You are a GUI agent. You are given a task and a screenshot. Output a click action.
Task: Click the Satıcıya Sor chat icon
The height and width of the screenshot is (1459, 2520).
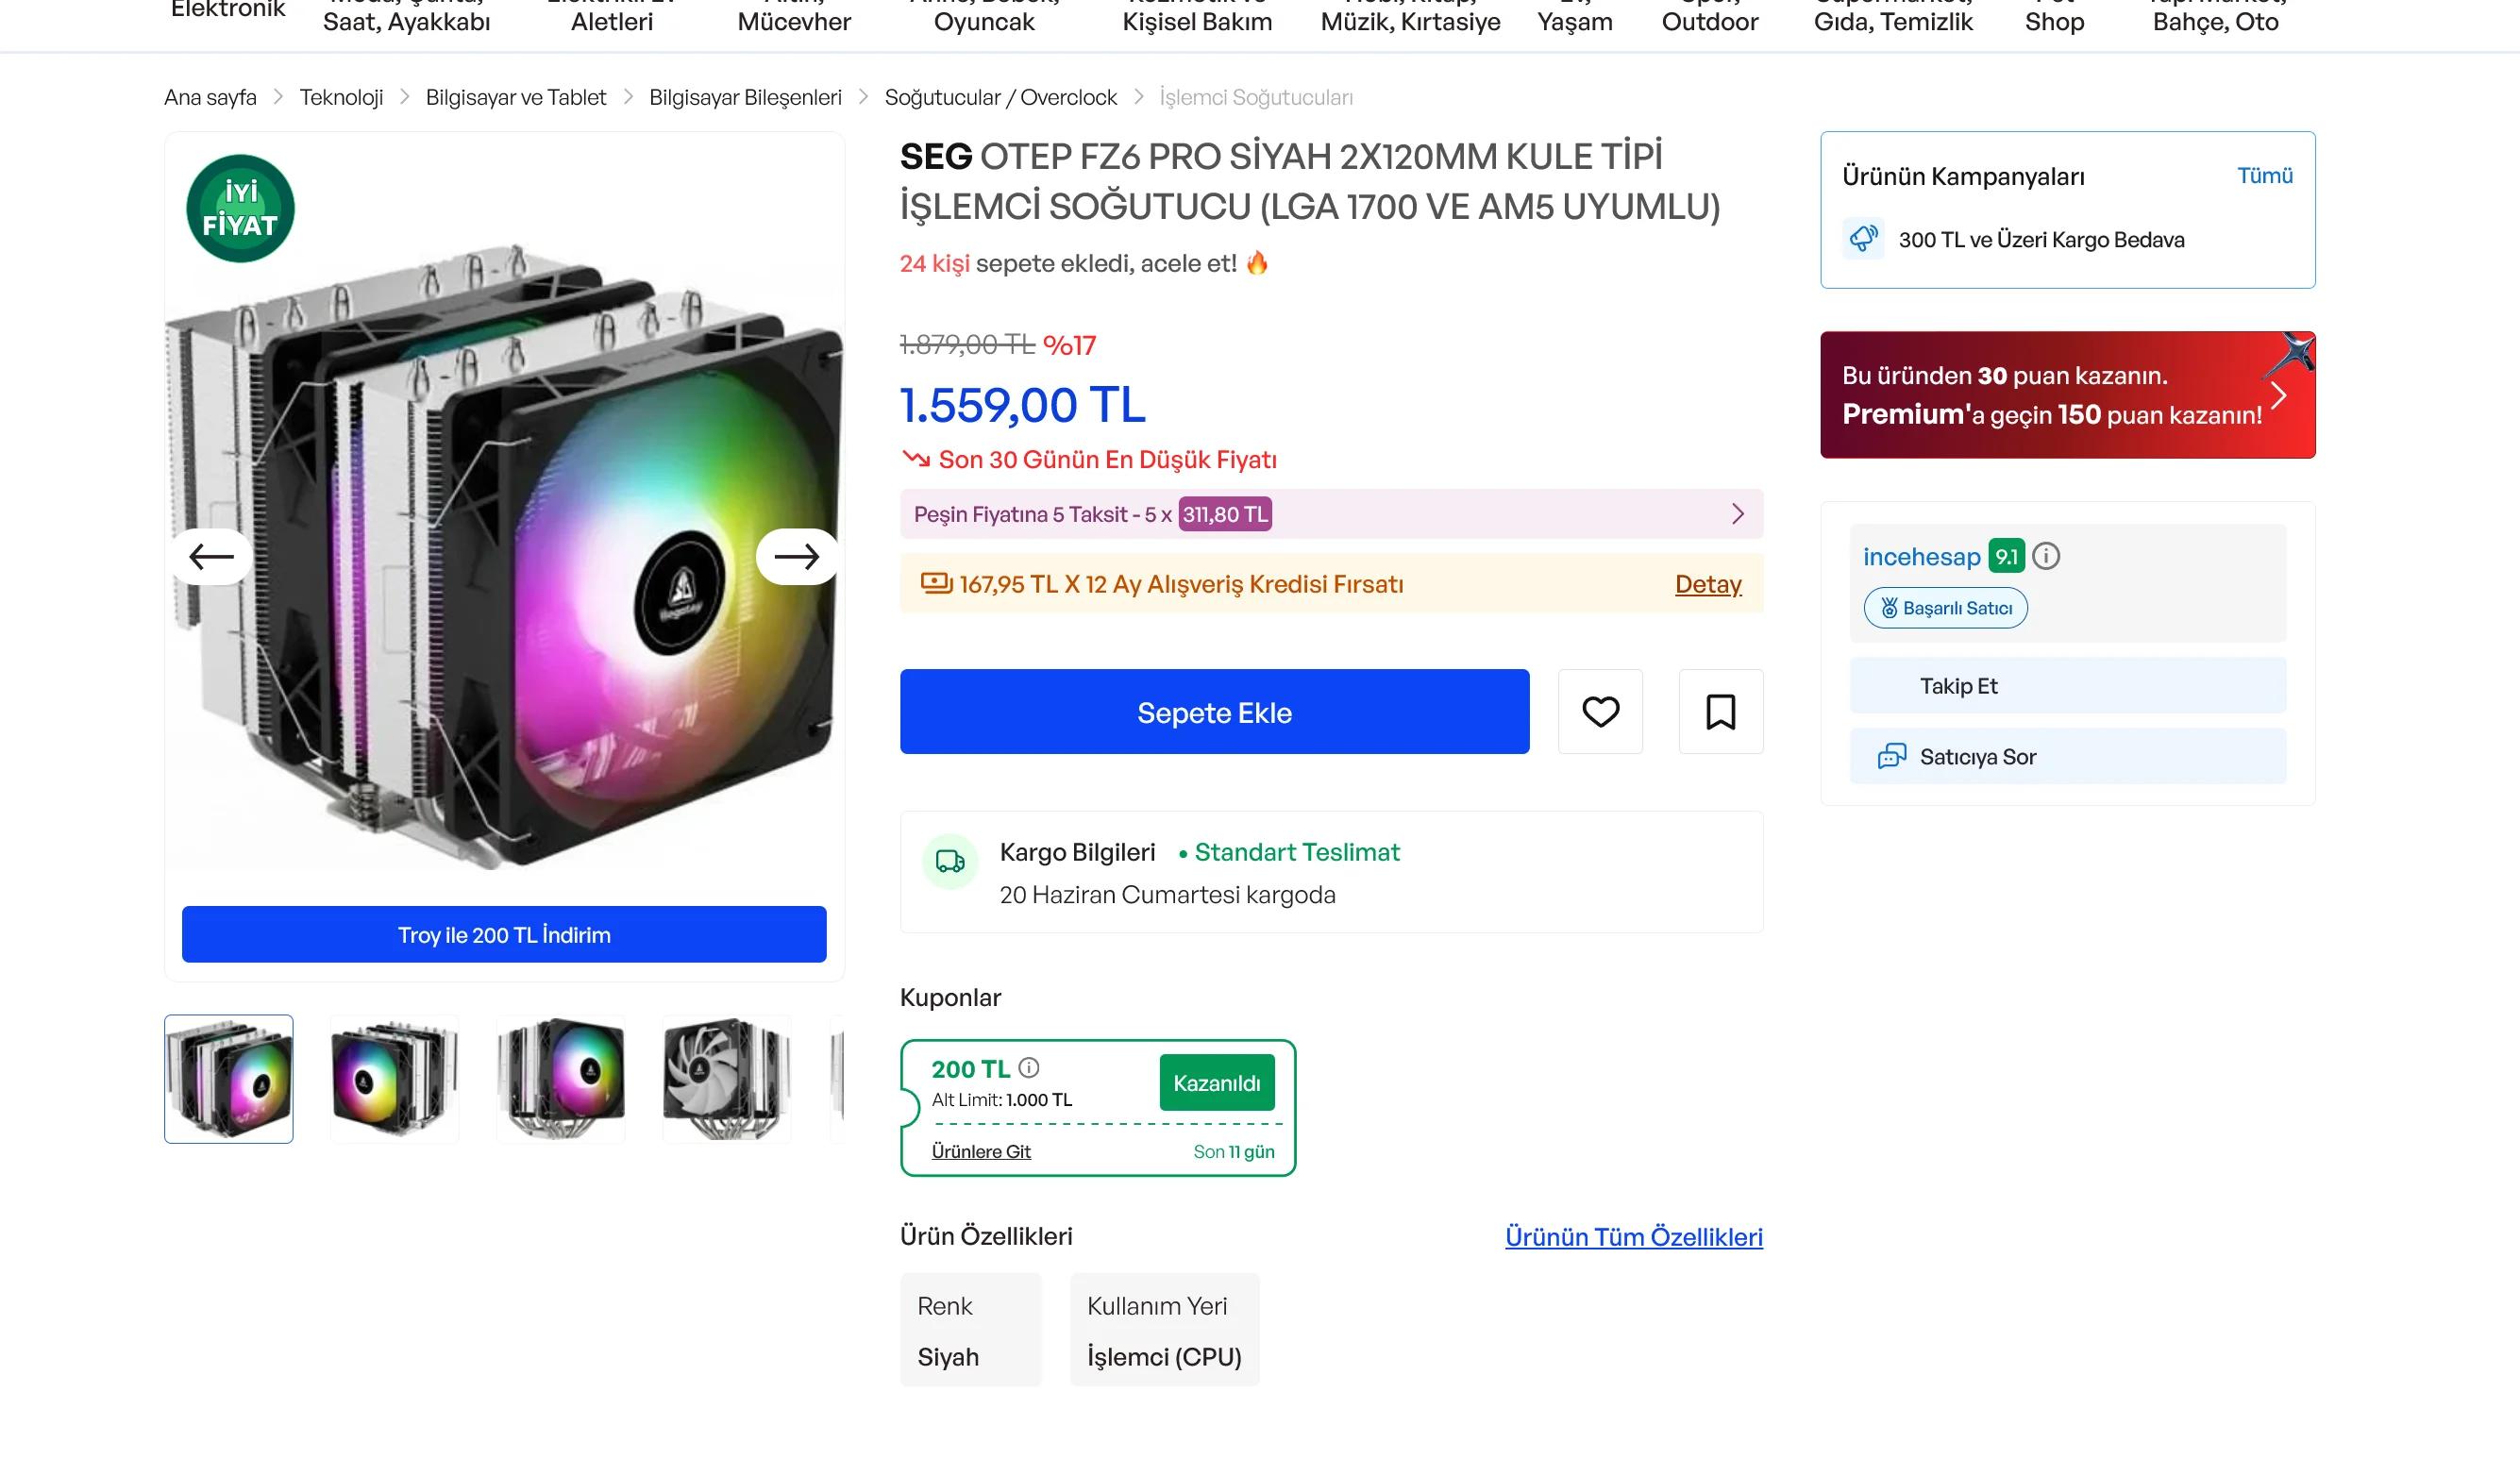click(1892, 756)
